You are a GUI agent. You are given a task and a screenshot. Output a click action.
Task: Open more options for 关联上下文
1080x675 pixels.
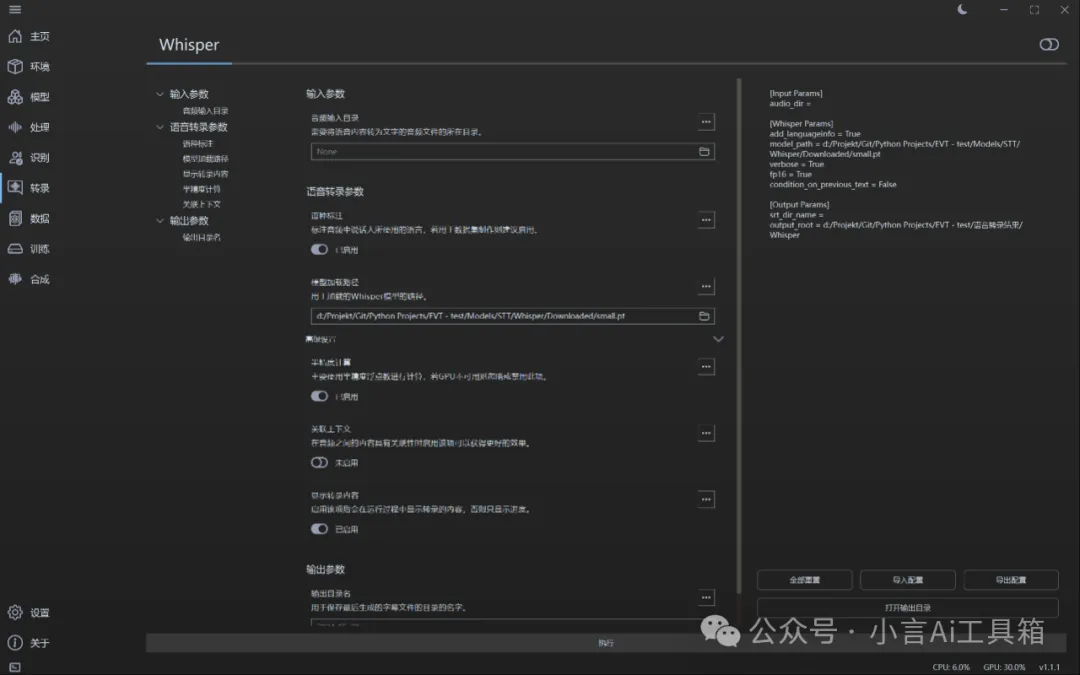coord(706,433)
